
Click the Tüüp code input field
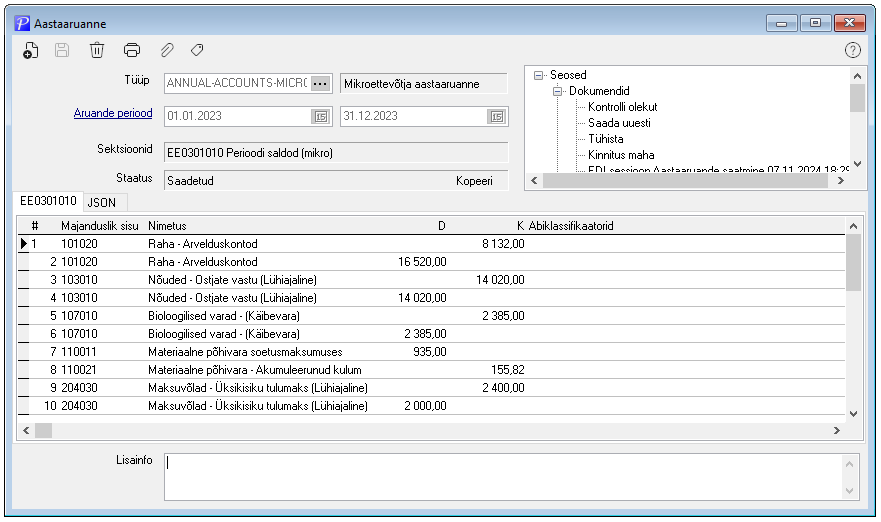tap(237, 84)
